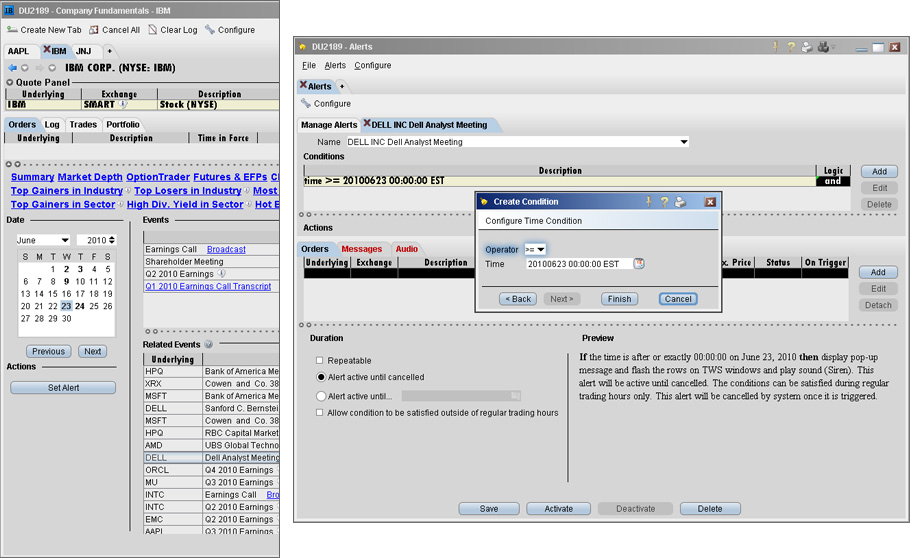The image size is (910, 558).
Task: Click the info icon next to SMART
Action: pos(122,104)
